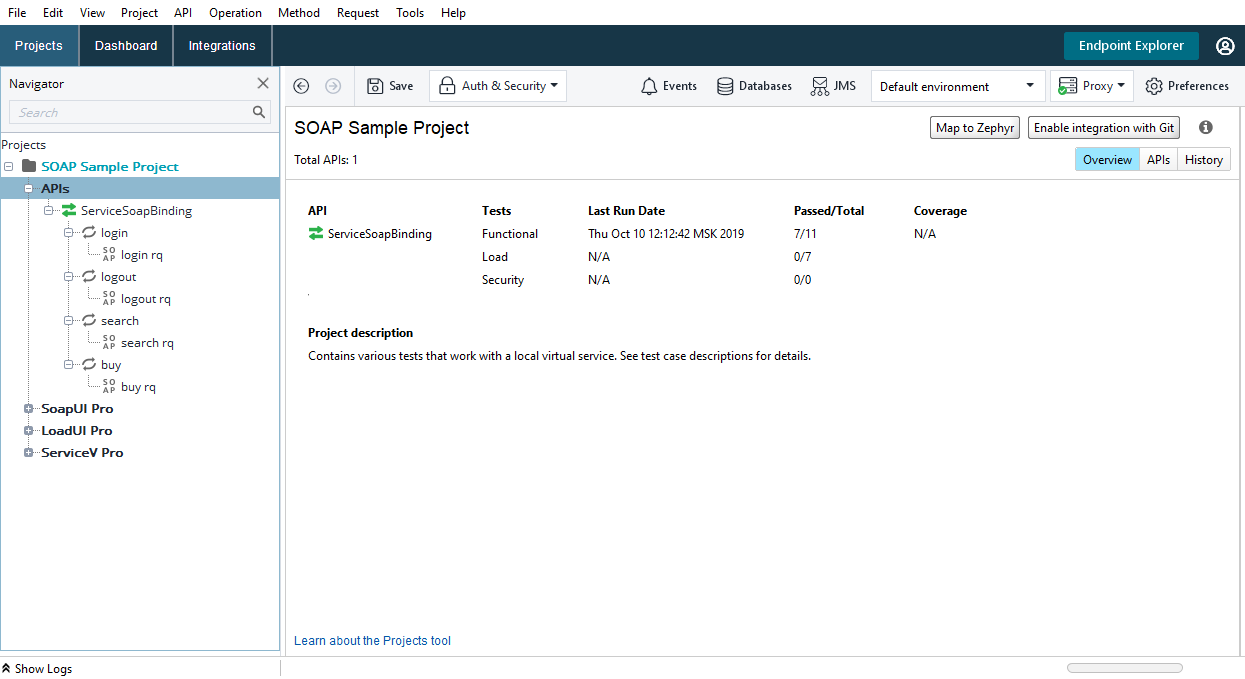The width and height of the screenshot is (1245, 679).
Task: Click the SOAP icon next to search rq
Action: point(109,343)
